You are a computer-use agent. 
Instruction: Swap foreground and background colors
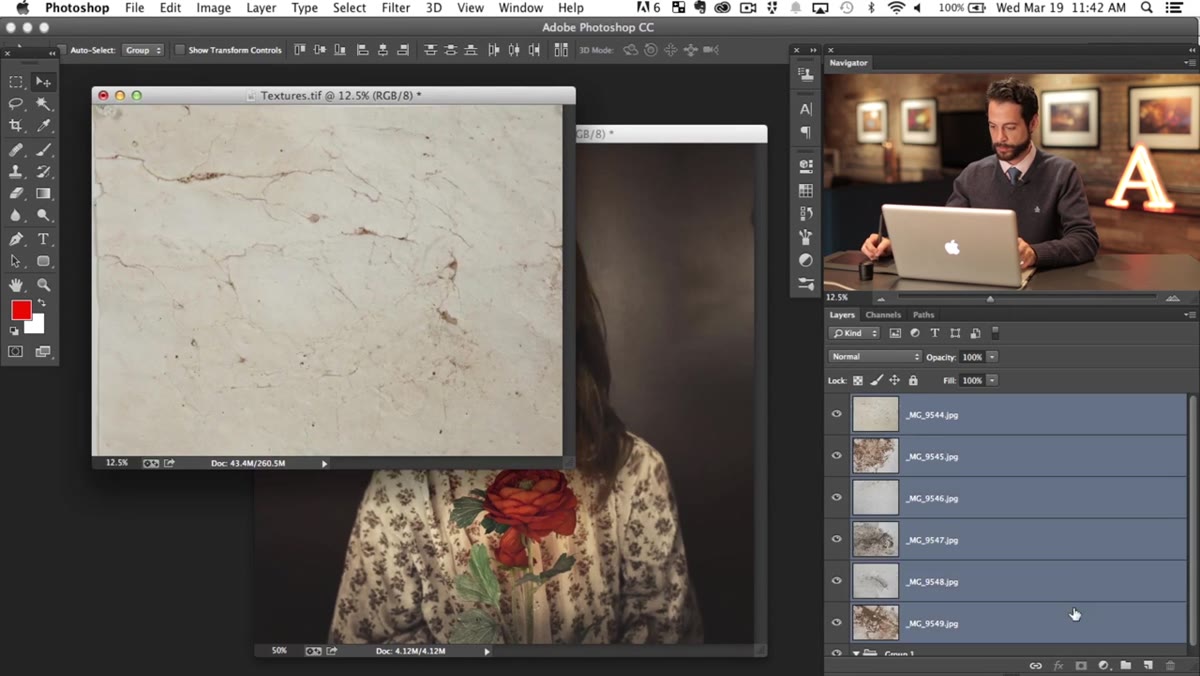click(41, 303)
